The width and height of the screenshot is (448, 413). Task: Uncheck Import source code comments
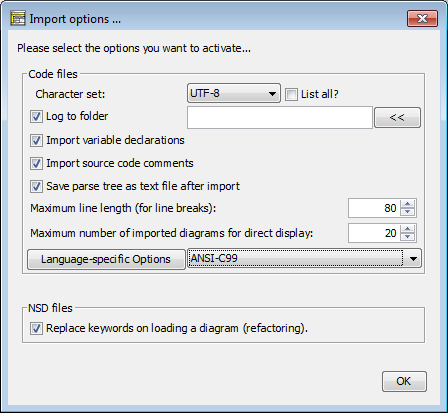click(x=36, y=164)
